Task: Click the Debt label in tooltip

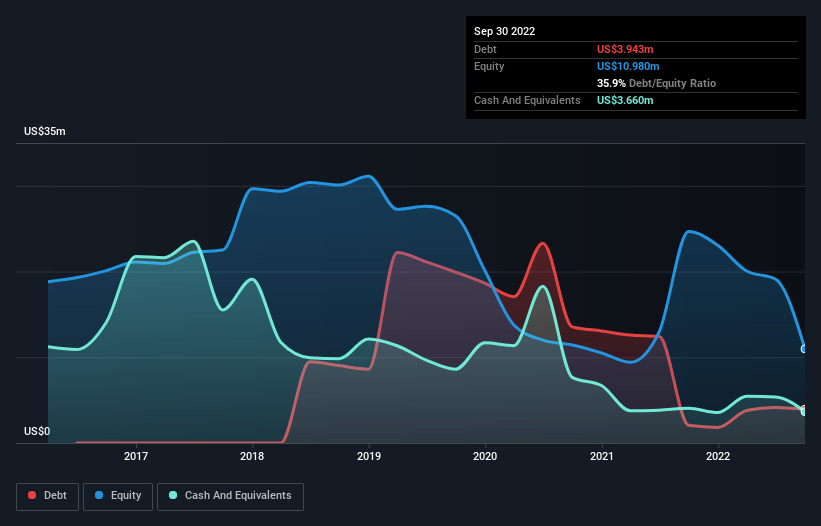Action: 485,49
